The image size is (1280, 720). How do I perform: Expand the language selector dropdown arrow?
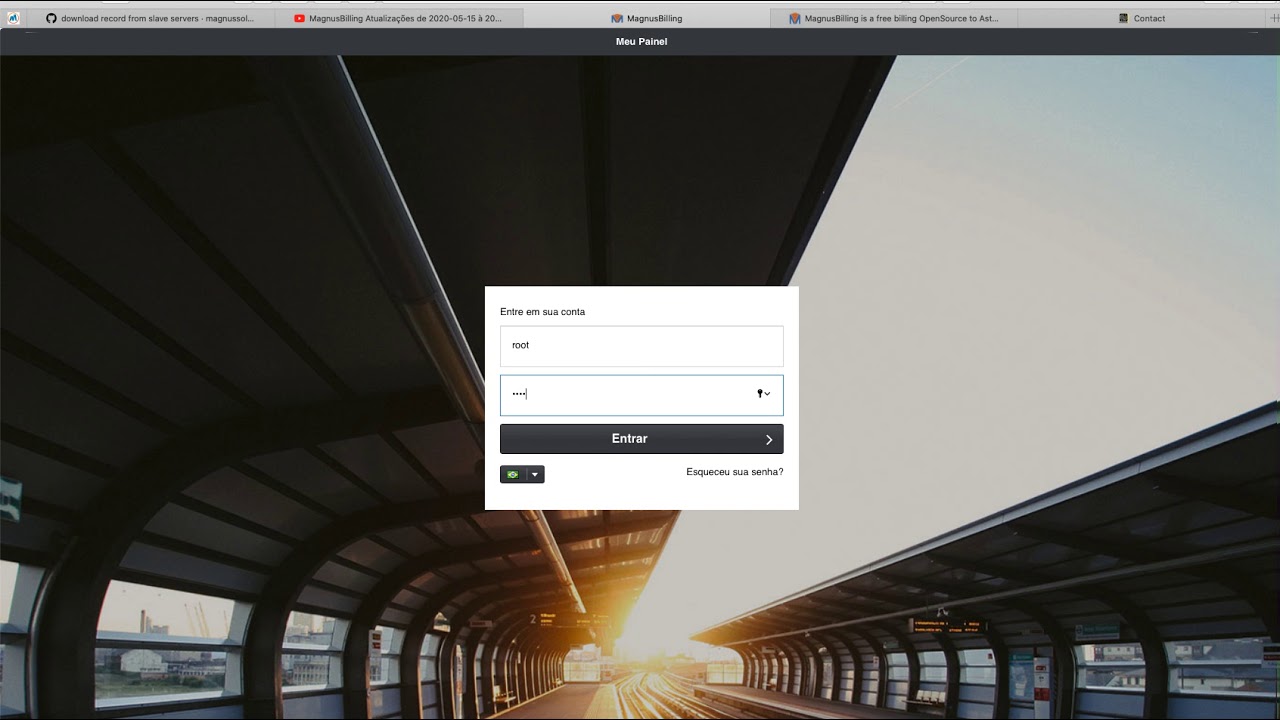535,474
